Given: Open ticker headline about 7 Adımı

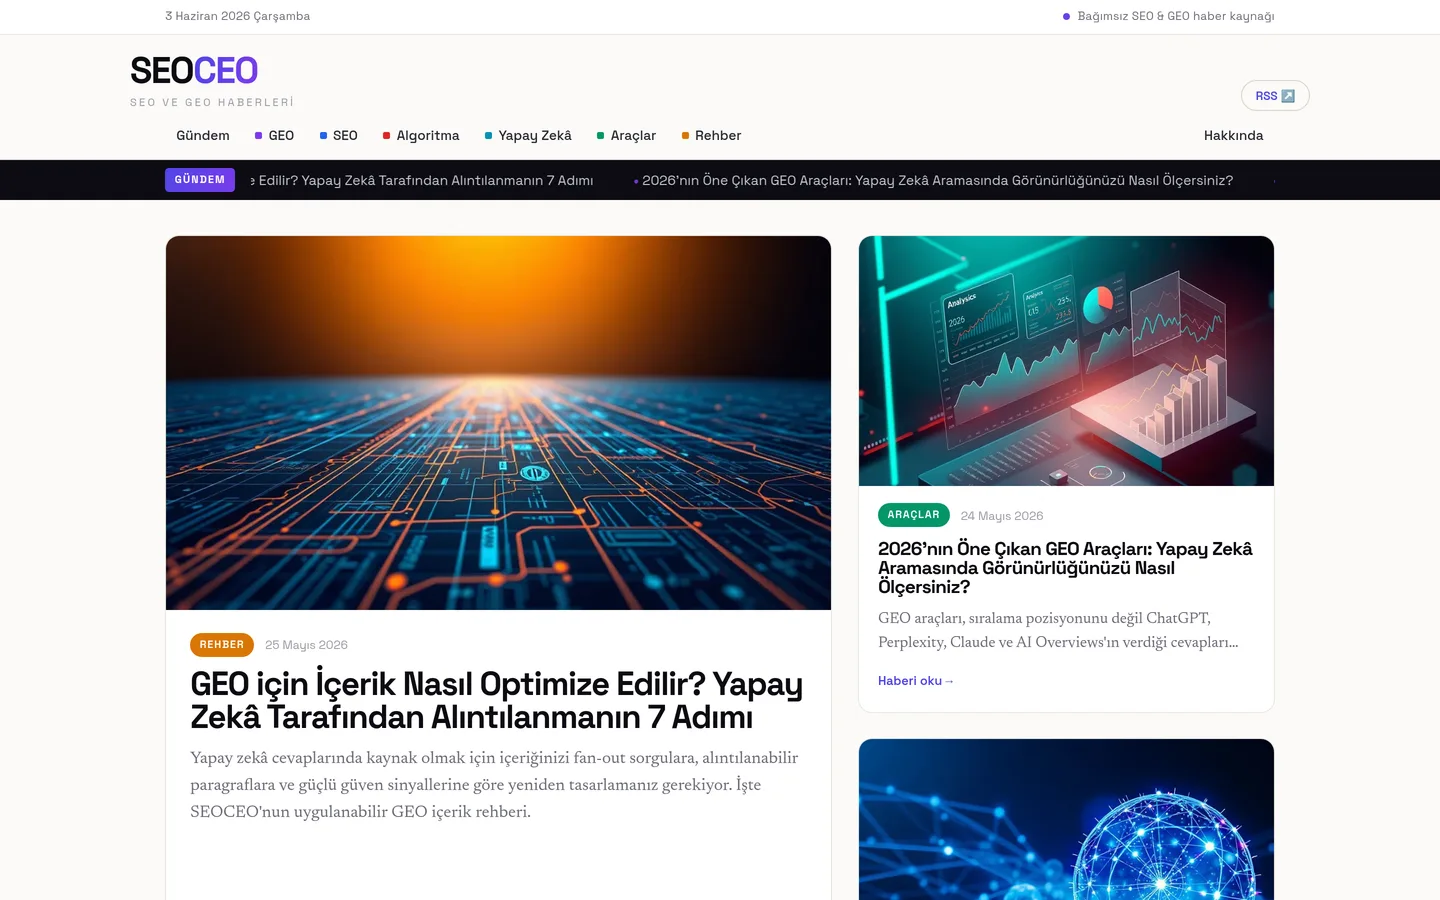Looking at the screenshot, I should (x=422, y=181).
